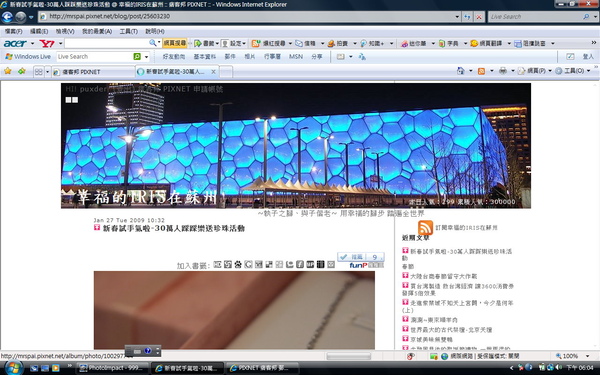Click the yellow 網頁搜尋 web search button

pos(174,43)
